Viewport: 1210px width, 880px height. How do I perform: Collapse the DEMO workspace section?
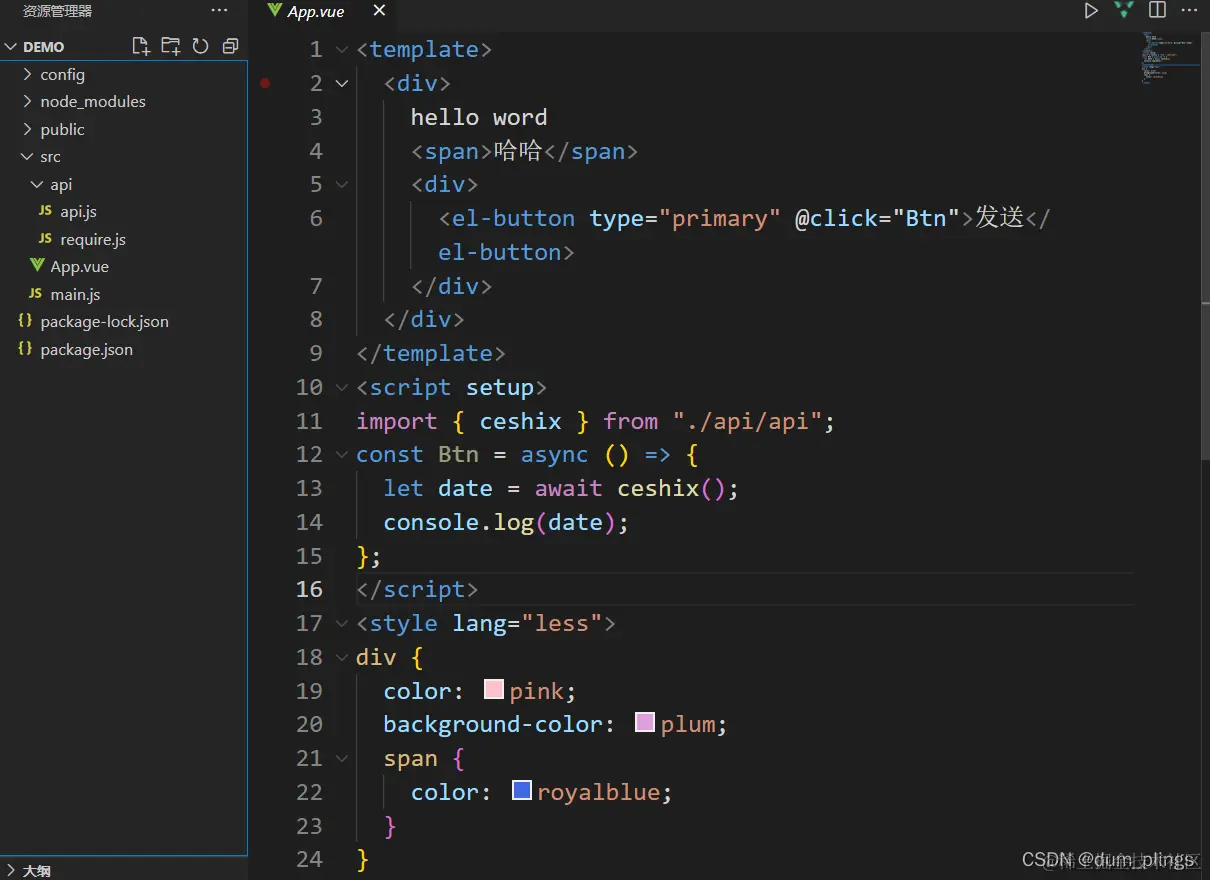11,46
